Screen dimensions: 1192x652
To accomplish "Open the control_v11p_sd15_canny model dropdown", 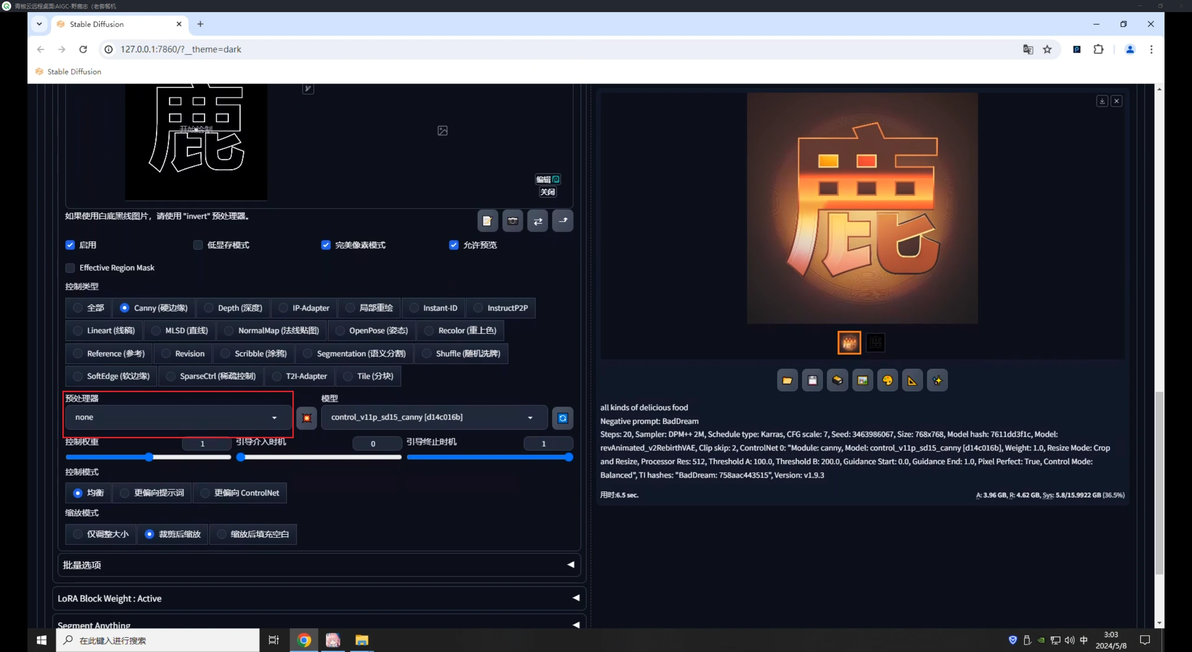I will [433, 417].
